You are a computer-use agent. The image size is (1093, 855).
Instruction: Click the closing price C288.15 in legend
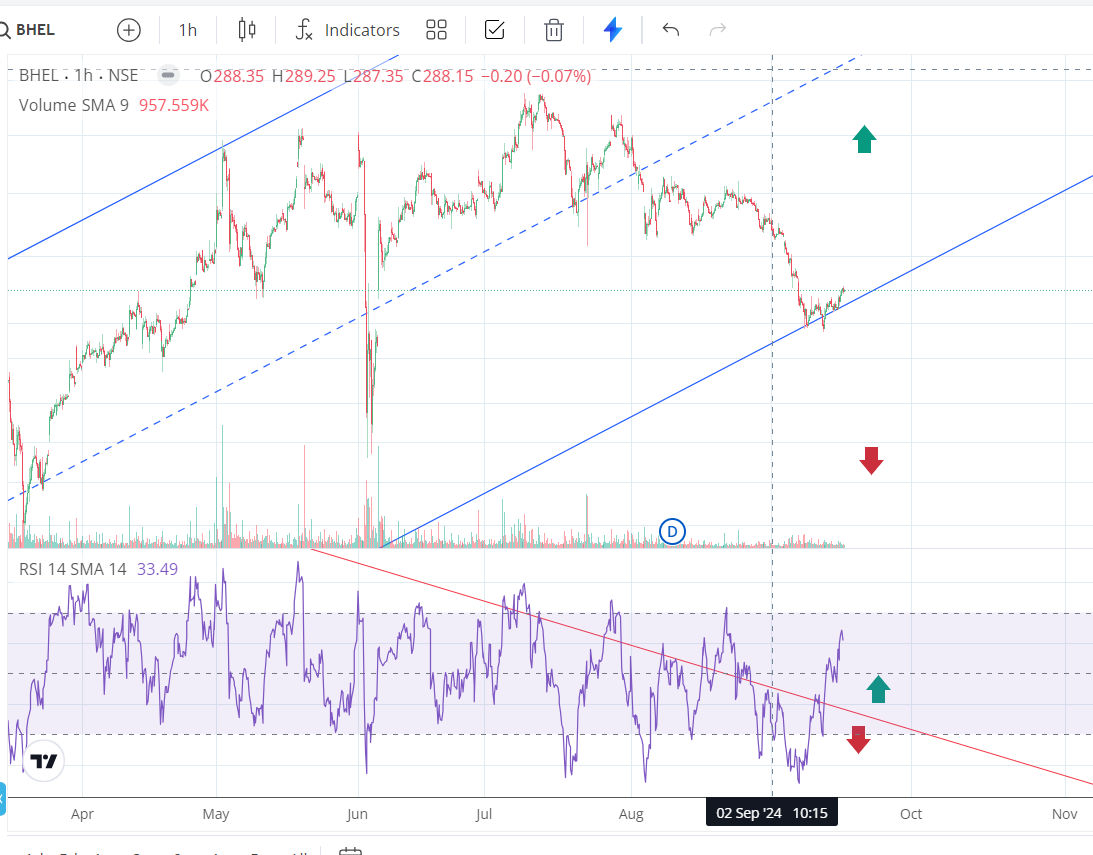(x=442, y=76)
